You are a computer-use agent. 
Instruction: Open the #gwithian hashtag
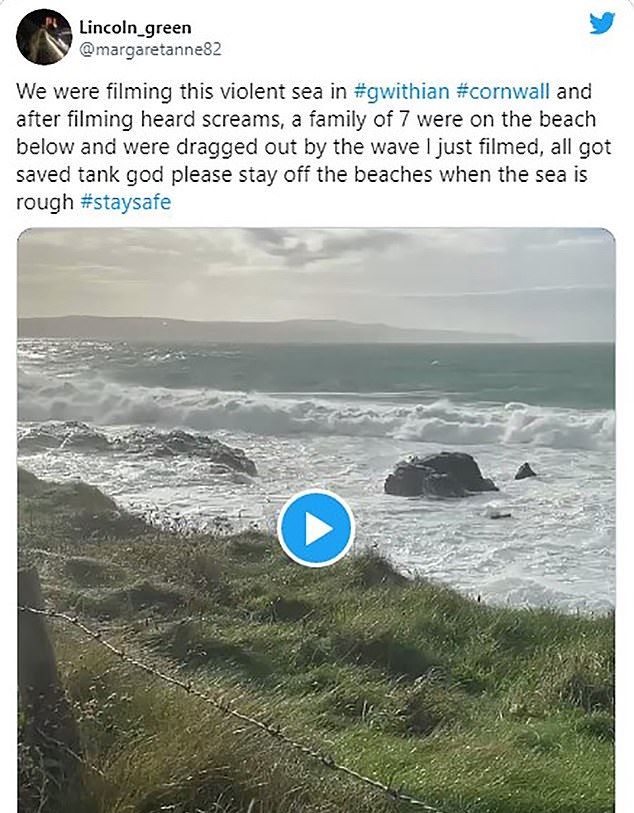click(401, 91)
